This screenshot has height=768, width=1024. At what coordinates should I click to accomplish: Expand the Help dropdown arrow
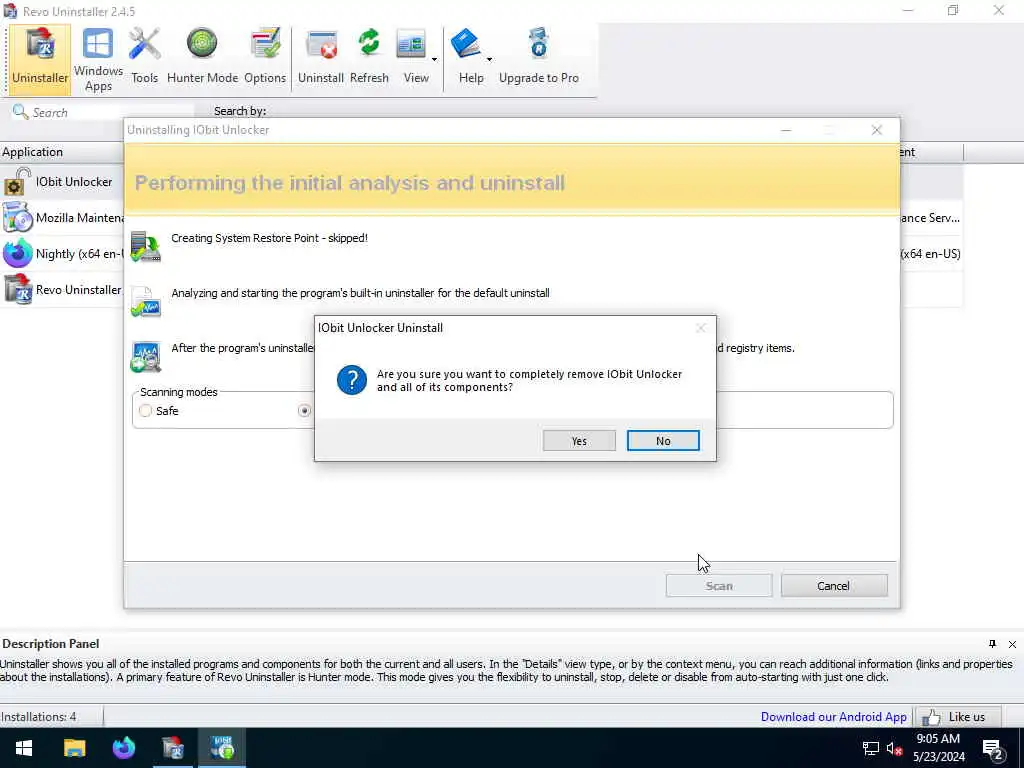[489, 59]
